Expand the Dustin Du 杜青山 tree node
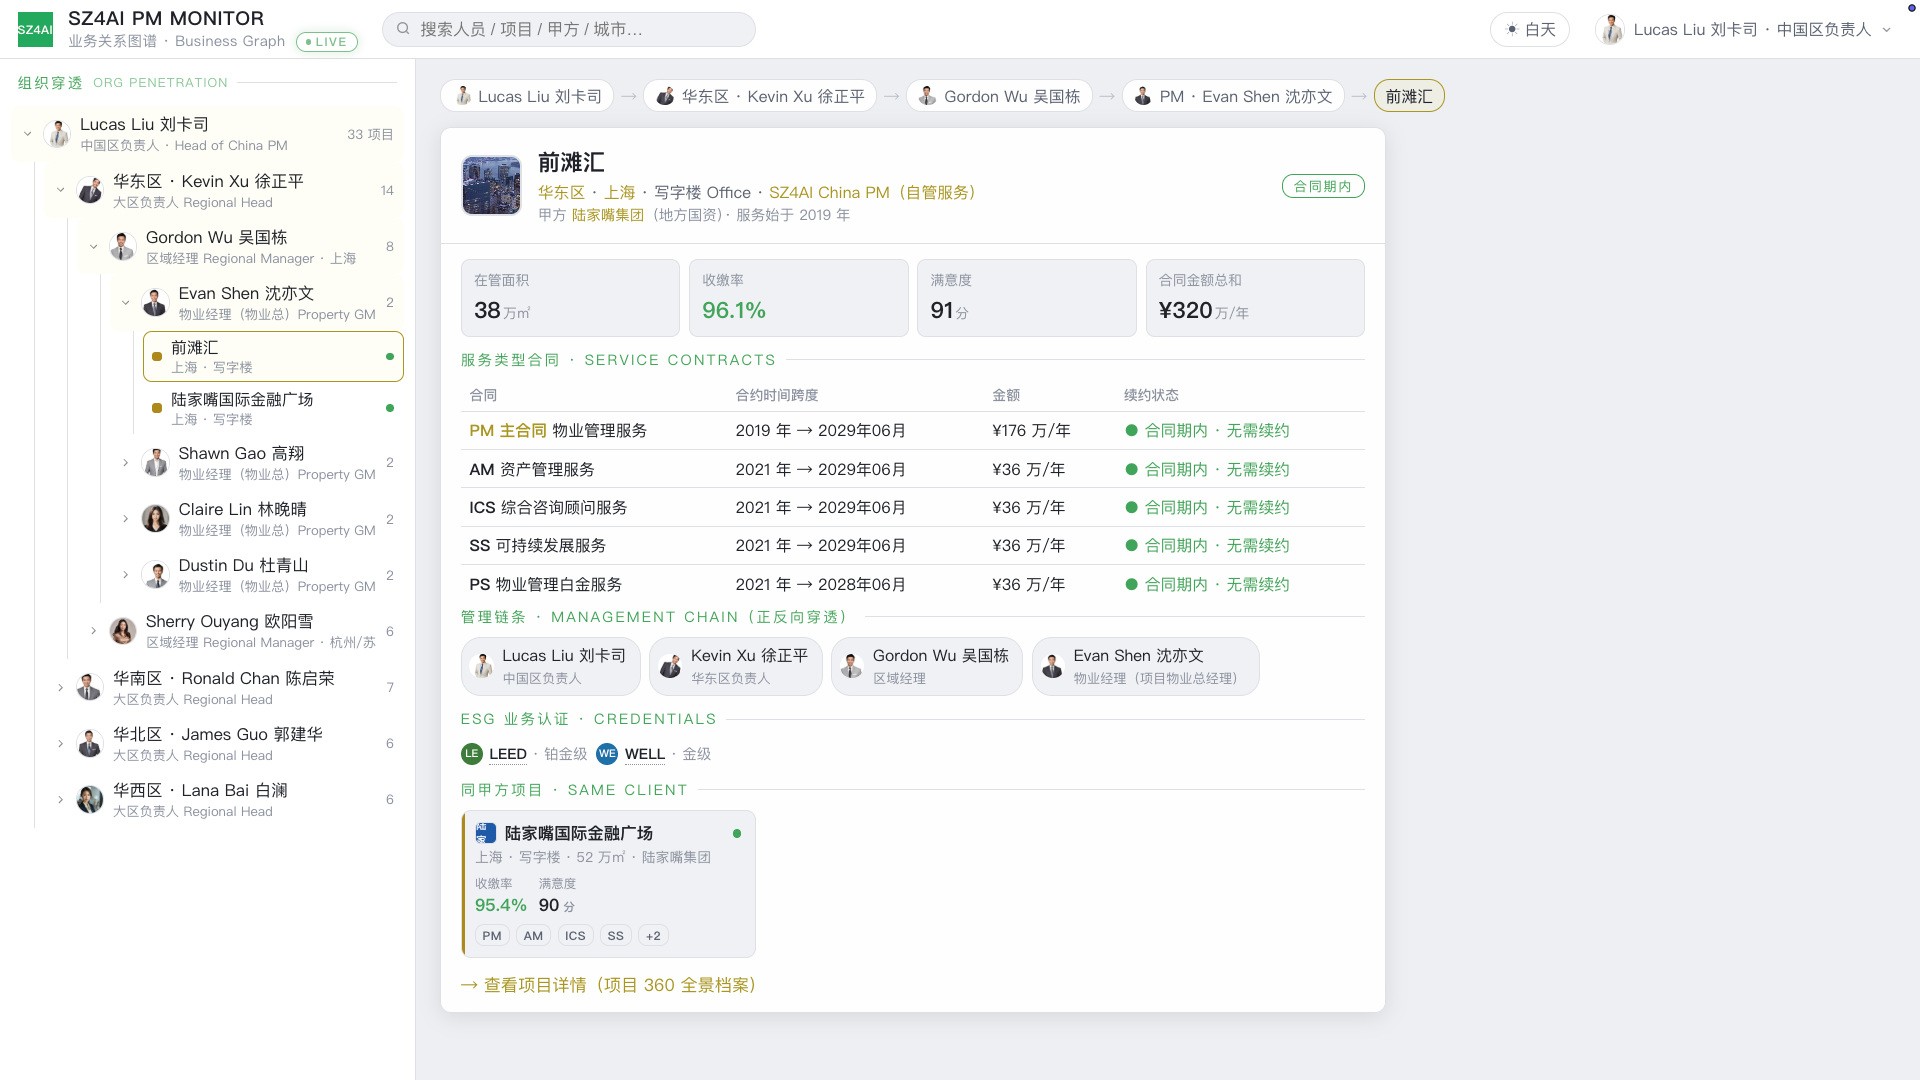 pyautogui.click(x=126, y=574)
